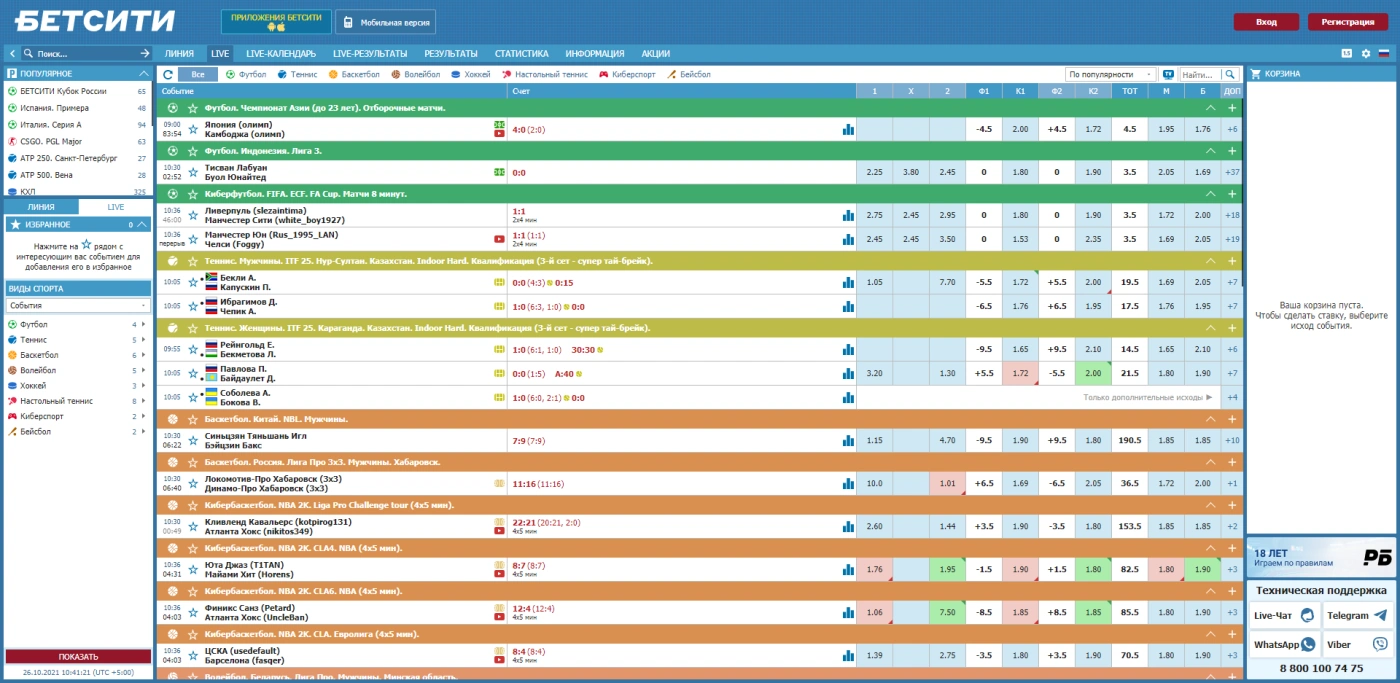Open scoreboard icon for Бекли А. match

(499, 283)
